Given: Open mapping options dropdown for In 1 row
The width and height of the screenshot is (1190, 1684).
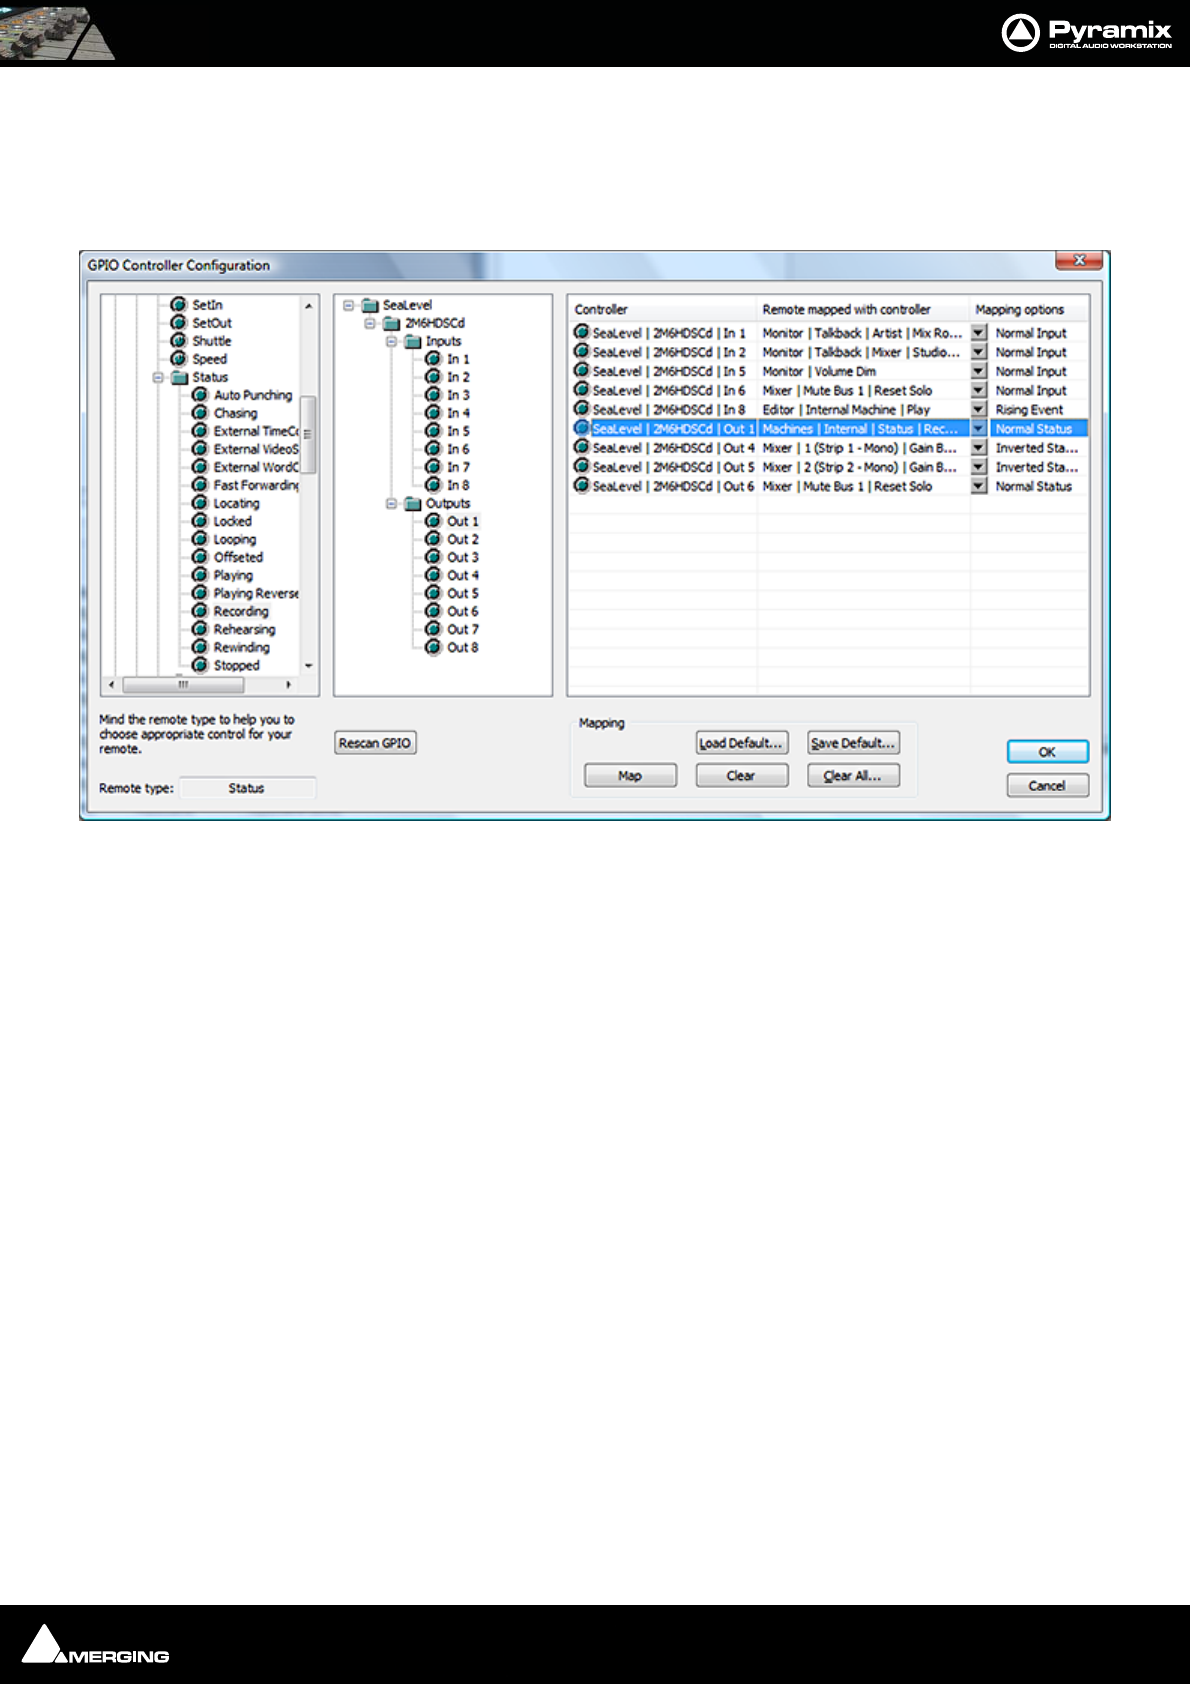Looking at the screenshot, I should click(979, 332).
